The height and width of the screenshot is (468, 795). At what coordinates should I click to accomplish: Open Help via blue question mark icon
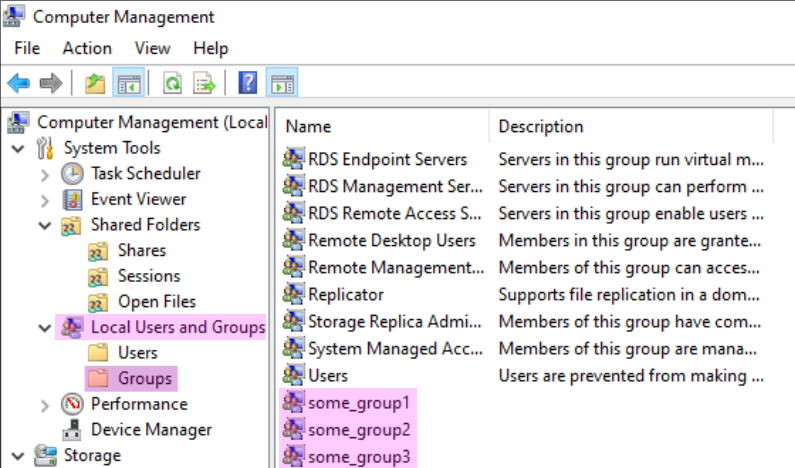click(248, 83)
